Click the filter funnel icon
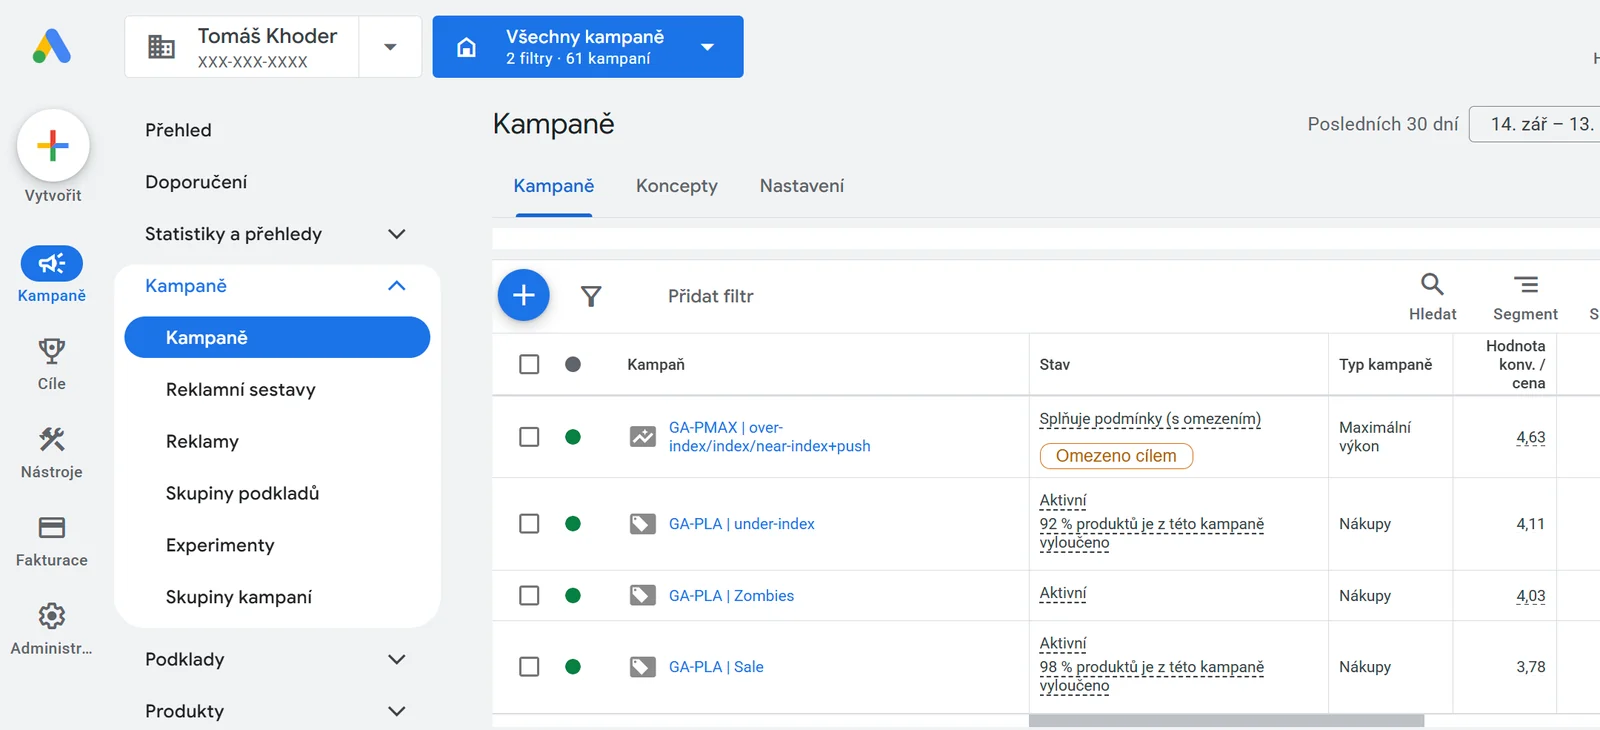This screenshot has width=1600, height=730. tap(591, 296)
